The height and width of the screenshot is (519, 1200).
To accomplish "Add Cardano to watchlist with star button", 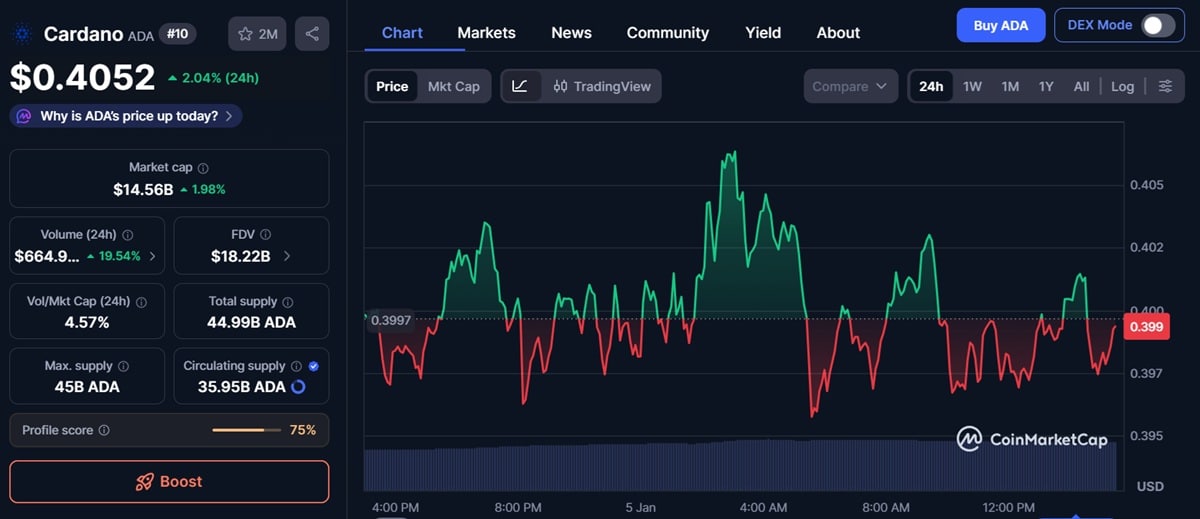I will 257,34.
